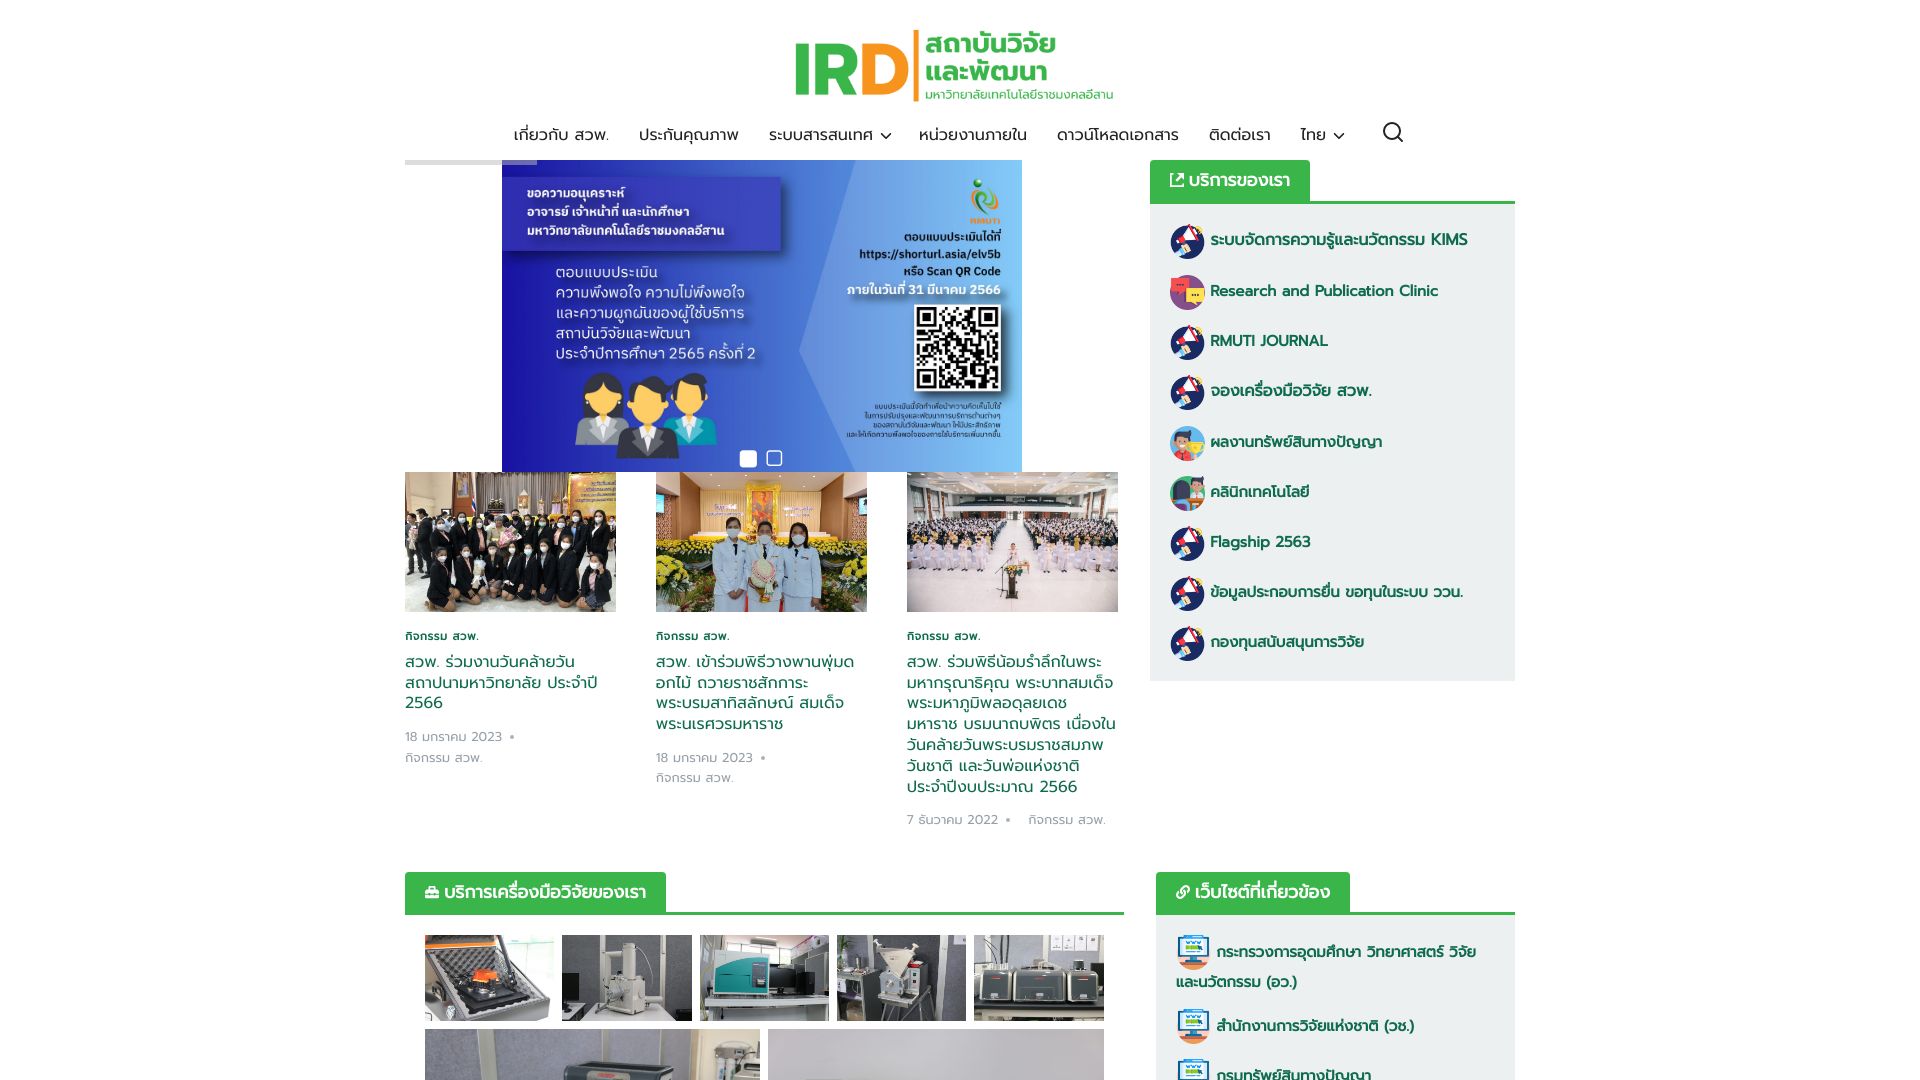Open hopper mixer machine equipment thumbnail
The image size is (1920, 1080).
coord(901,978)
